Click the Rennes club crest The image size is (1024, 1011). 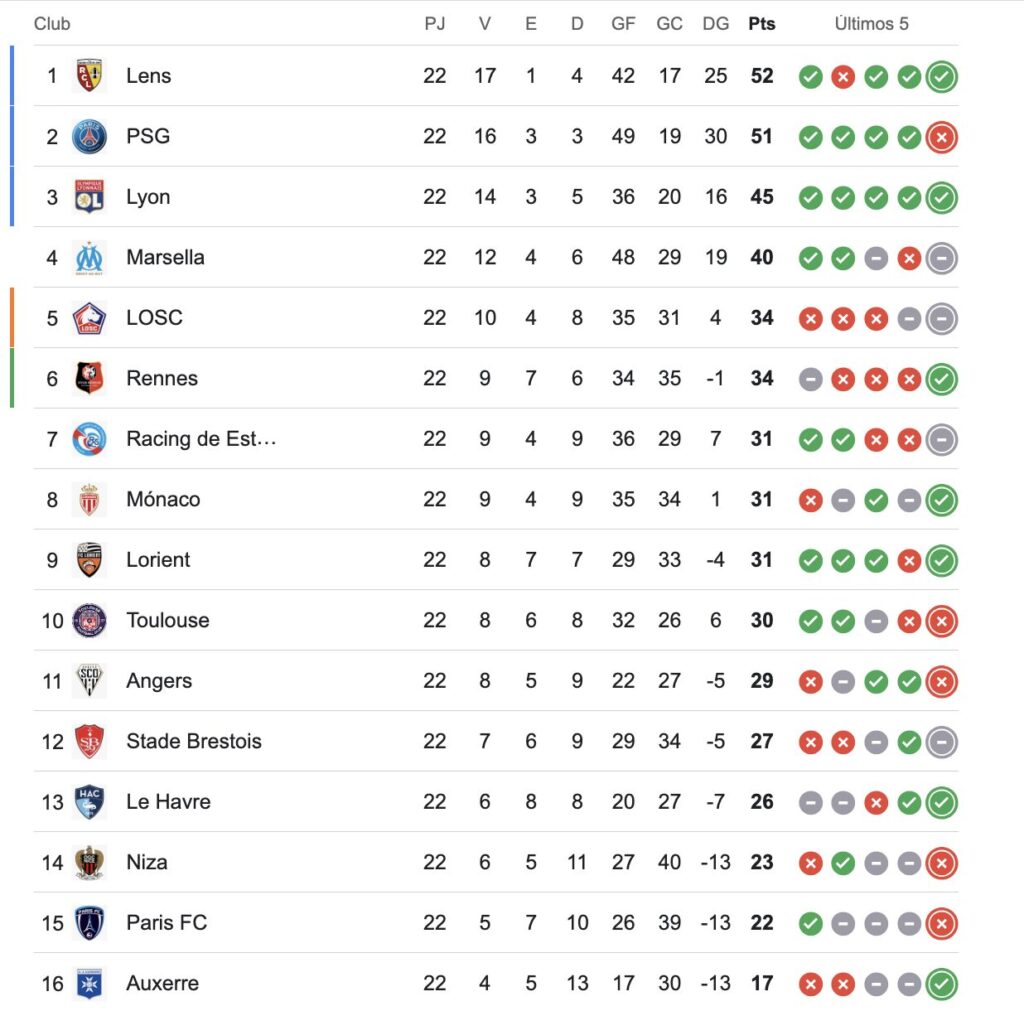[x=89, y=378]
